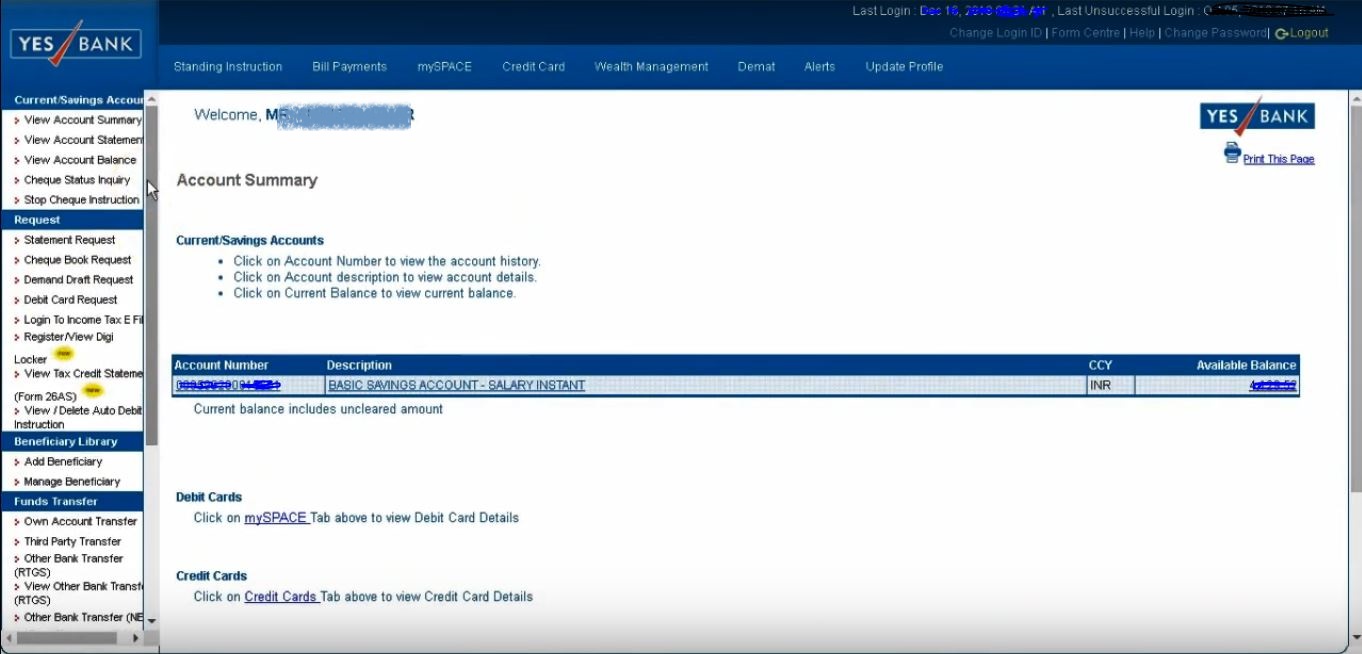The width and height of the screenshot is (1362, 654).
Task: Switch to the Credit Card tab
Action: [533, 66]
